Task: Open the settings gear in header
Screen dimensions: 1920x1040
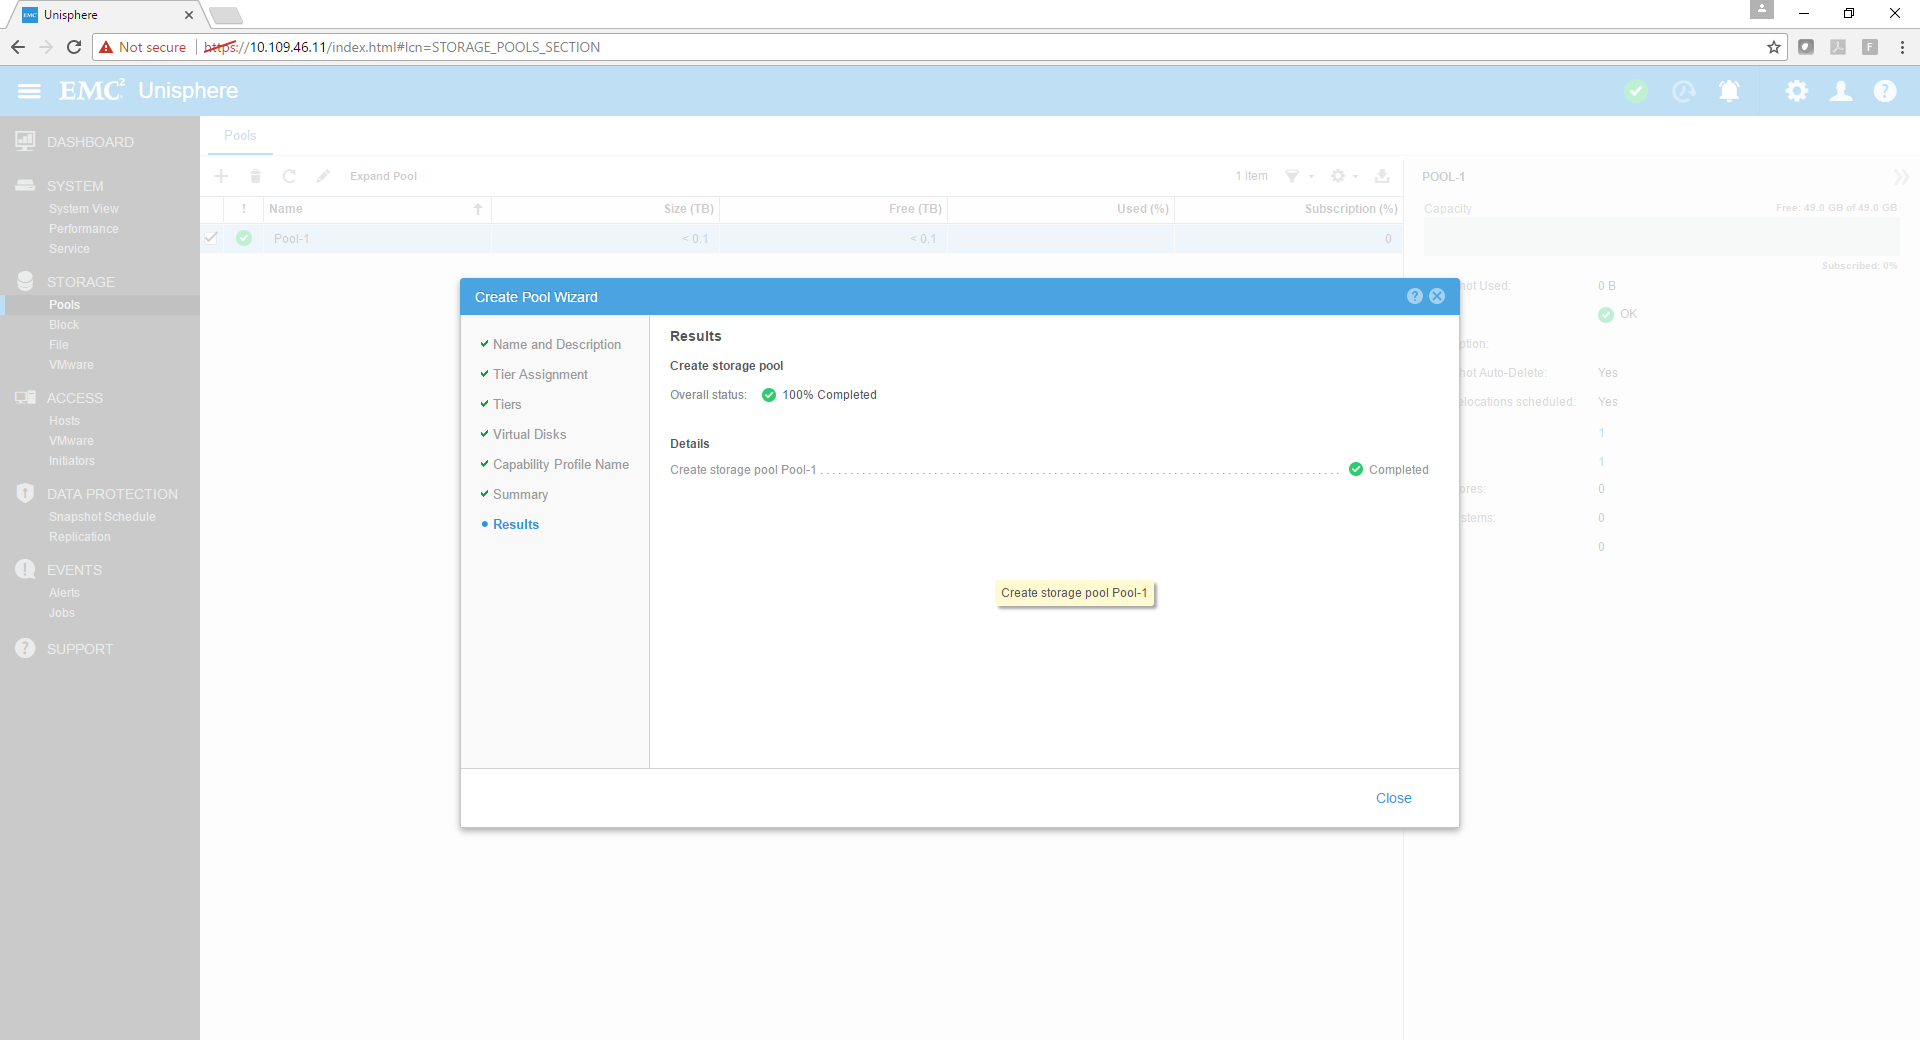Action: click(1796, 91)
